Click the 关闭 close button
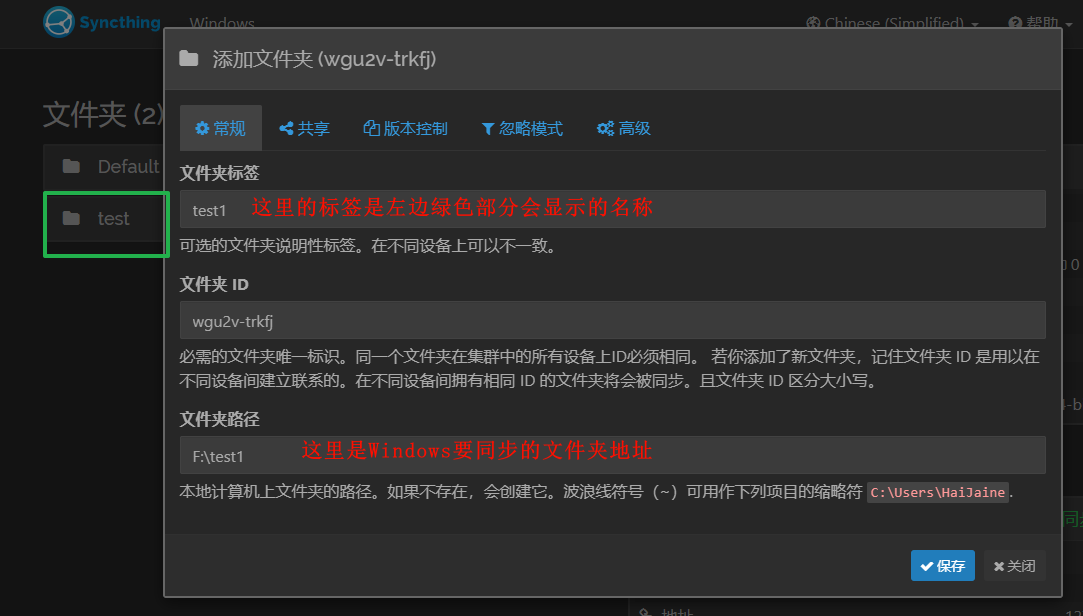The image size is (1083, 616). 1014,566
